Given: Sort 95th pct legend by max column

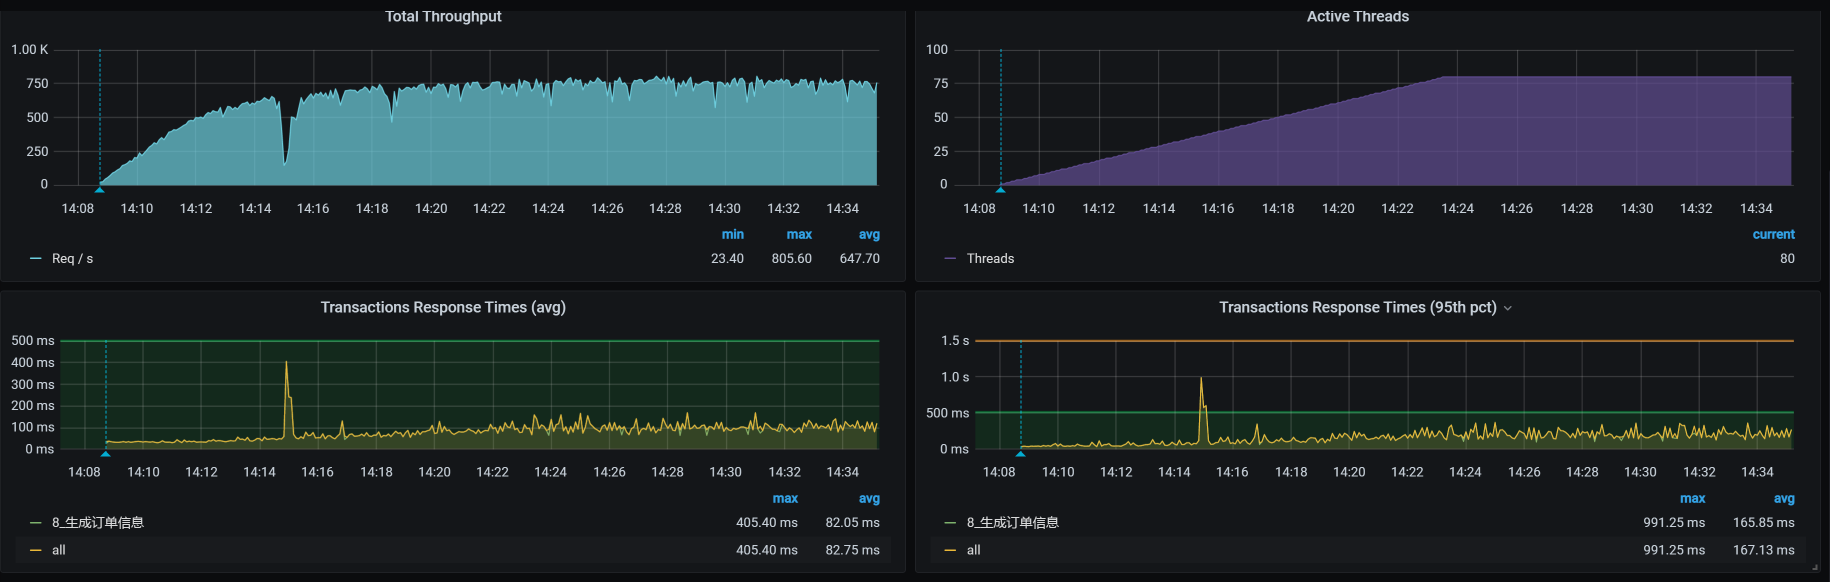Looking at the screenshot, I should (x=1692, y=499).
